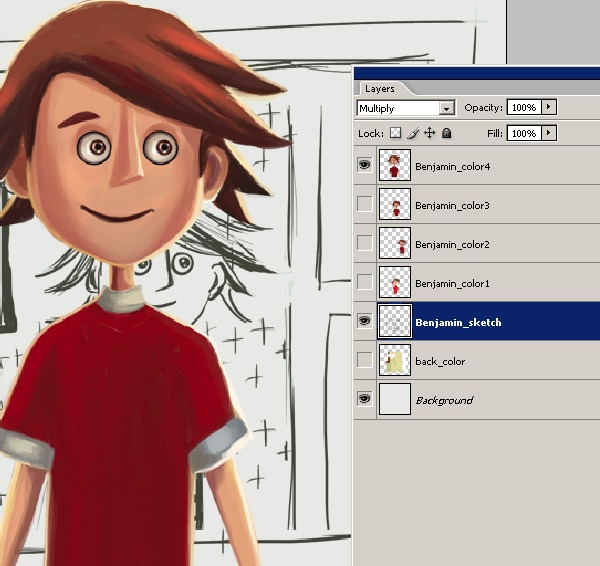Click Benjamin_sketch layer thumbnail
The width and height of the screenshot is (600, 566).
[x=395, y=321]
